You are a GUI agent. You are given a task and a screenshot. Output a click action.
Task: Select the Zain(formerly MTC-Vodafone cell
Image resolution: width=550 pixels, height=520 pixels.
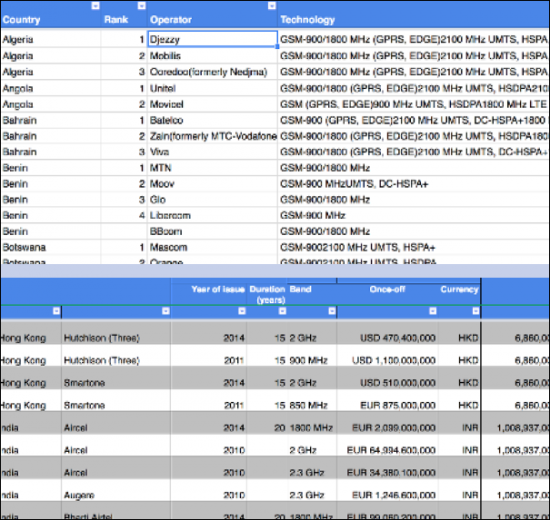coord(212,136)
